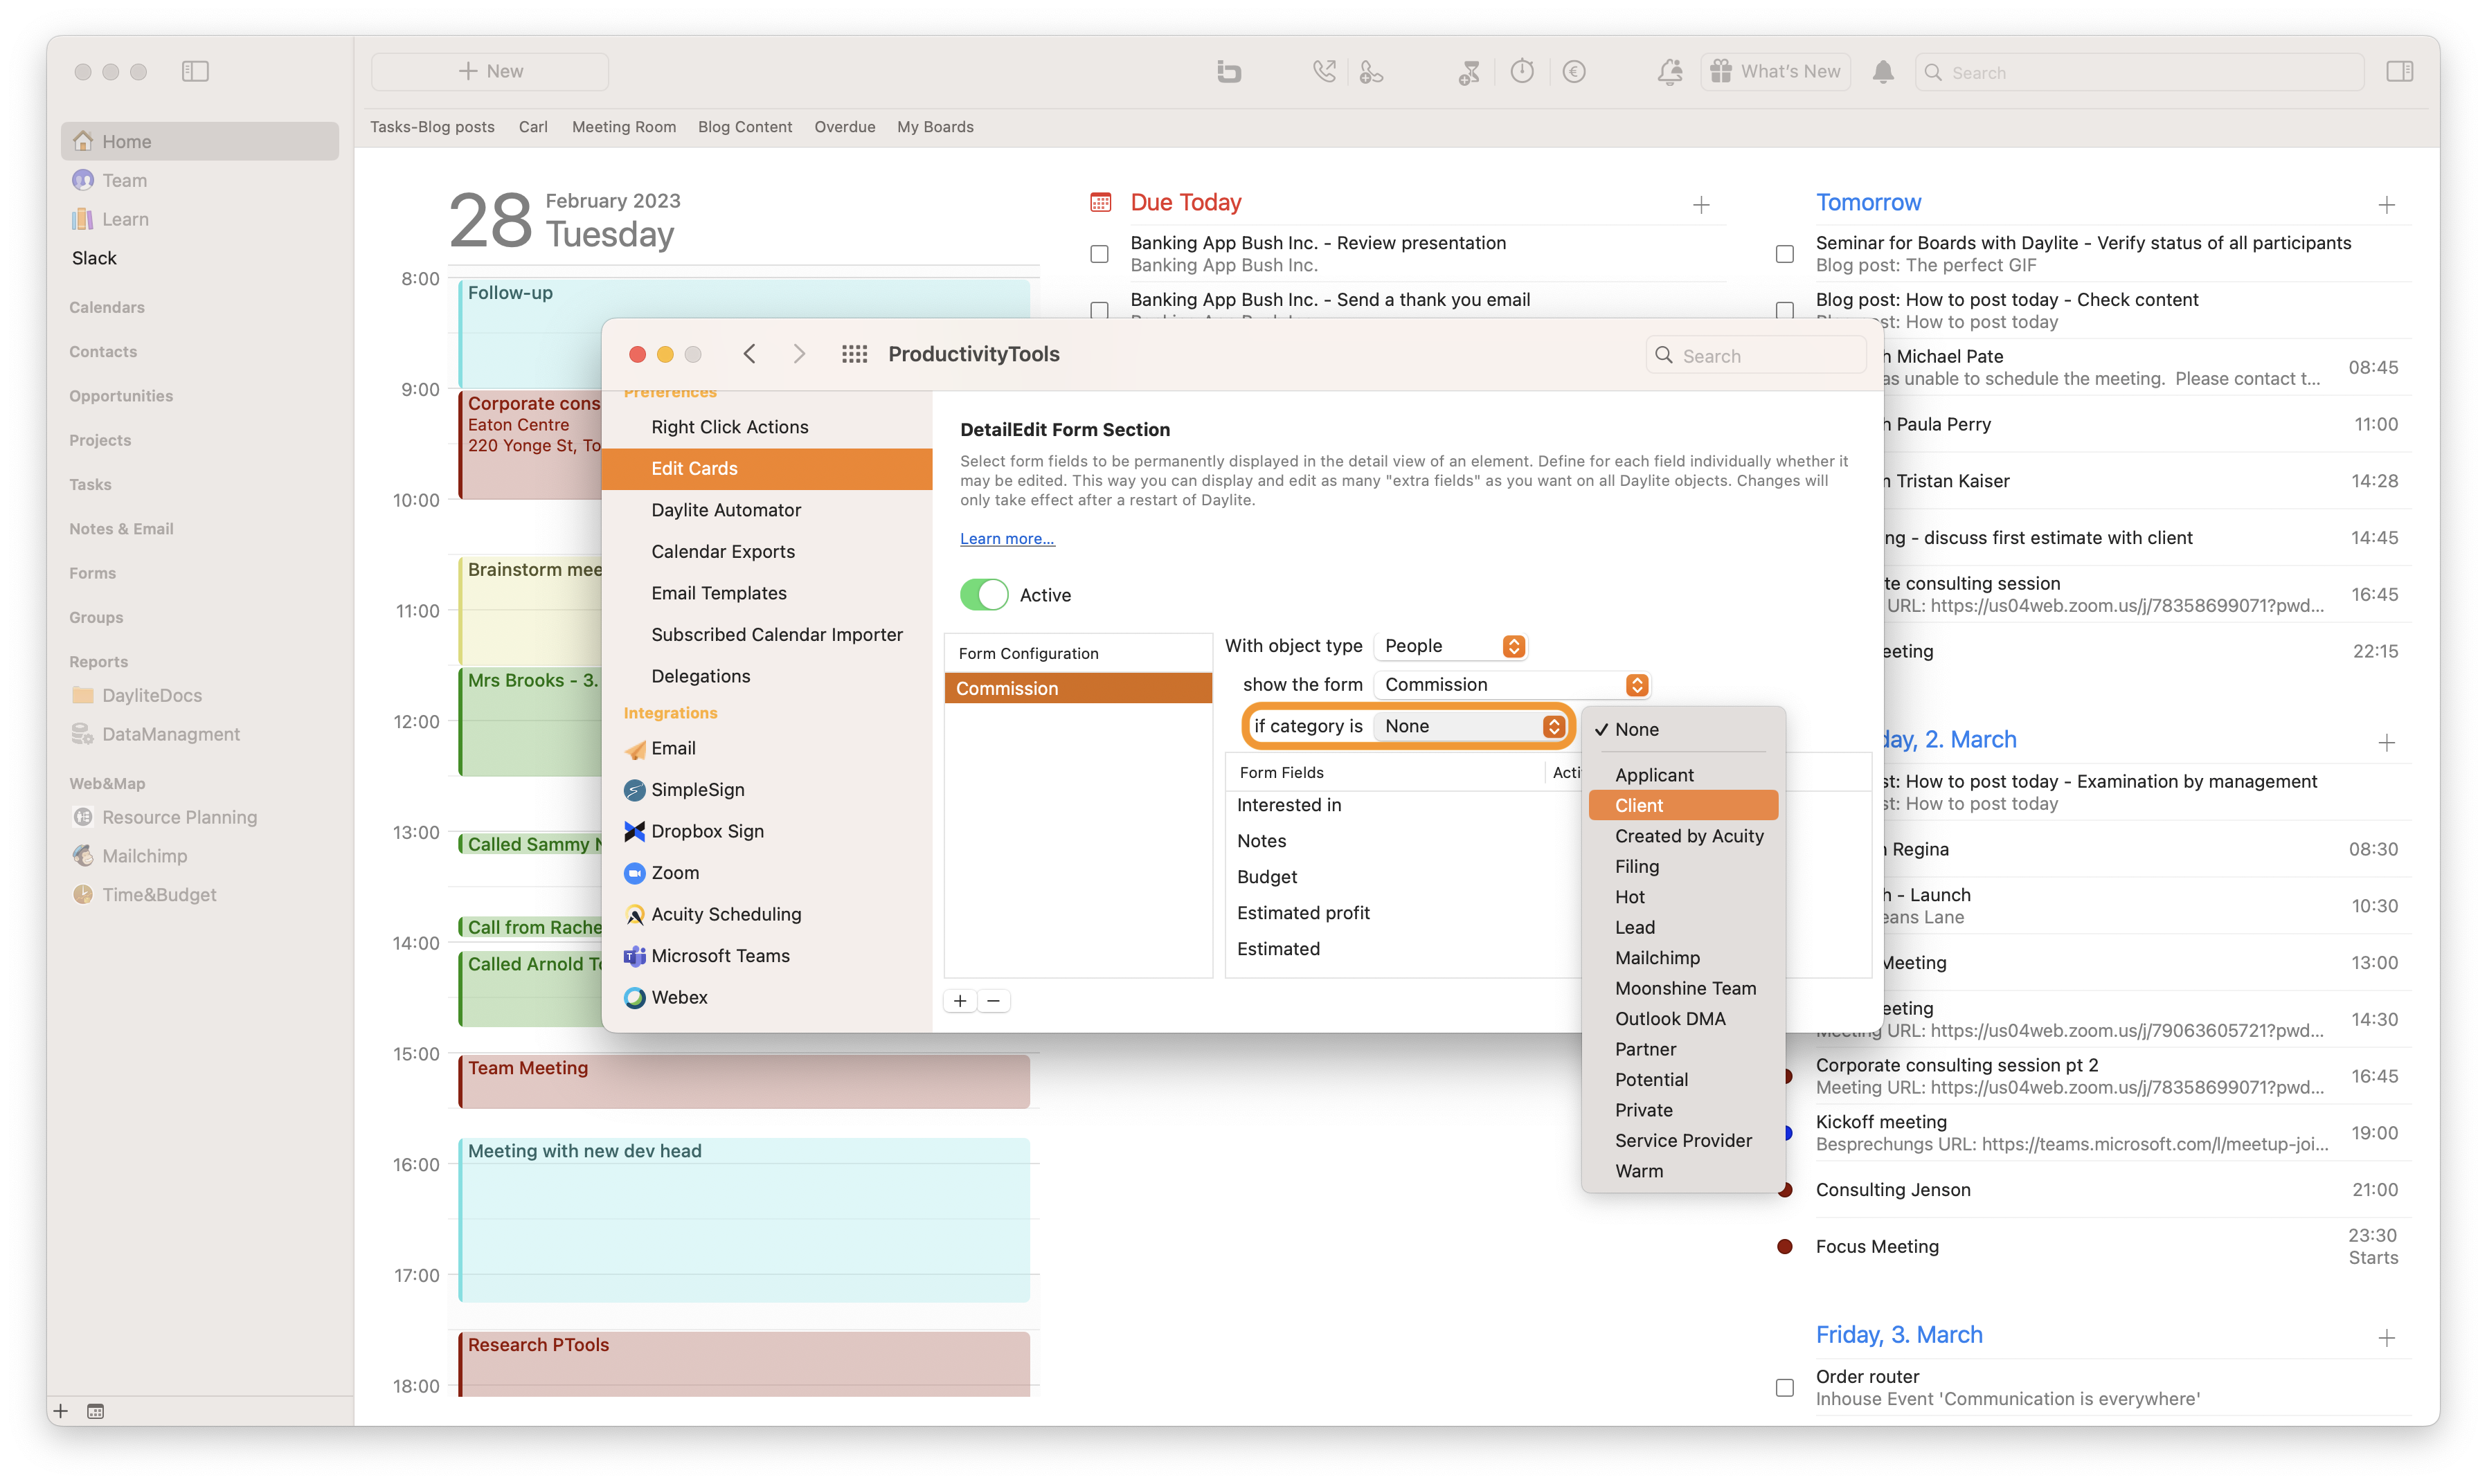Image resolution: width=2487 pixels, height=1484 pixels.
Task: Toggle the Active switch off
Action: pyautogui.click(x=984, y=595)
